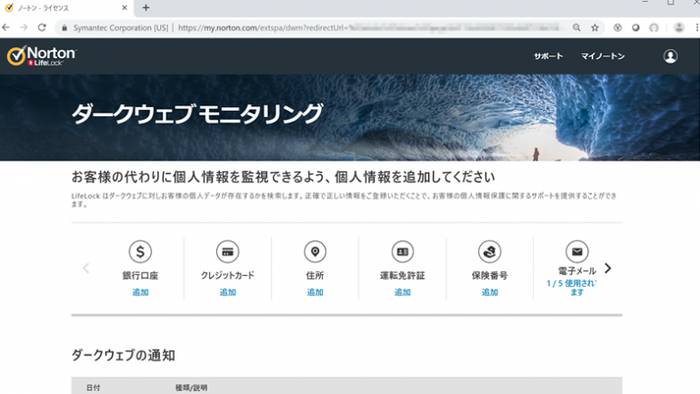The height and width of the screenshot is (394, 700).
Task: Select the address location pin icon
Action: click(x=315, y=252)
